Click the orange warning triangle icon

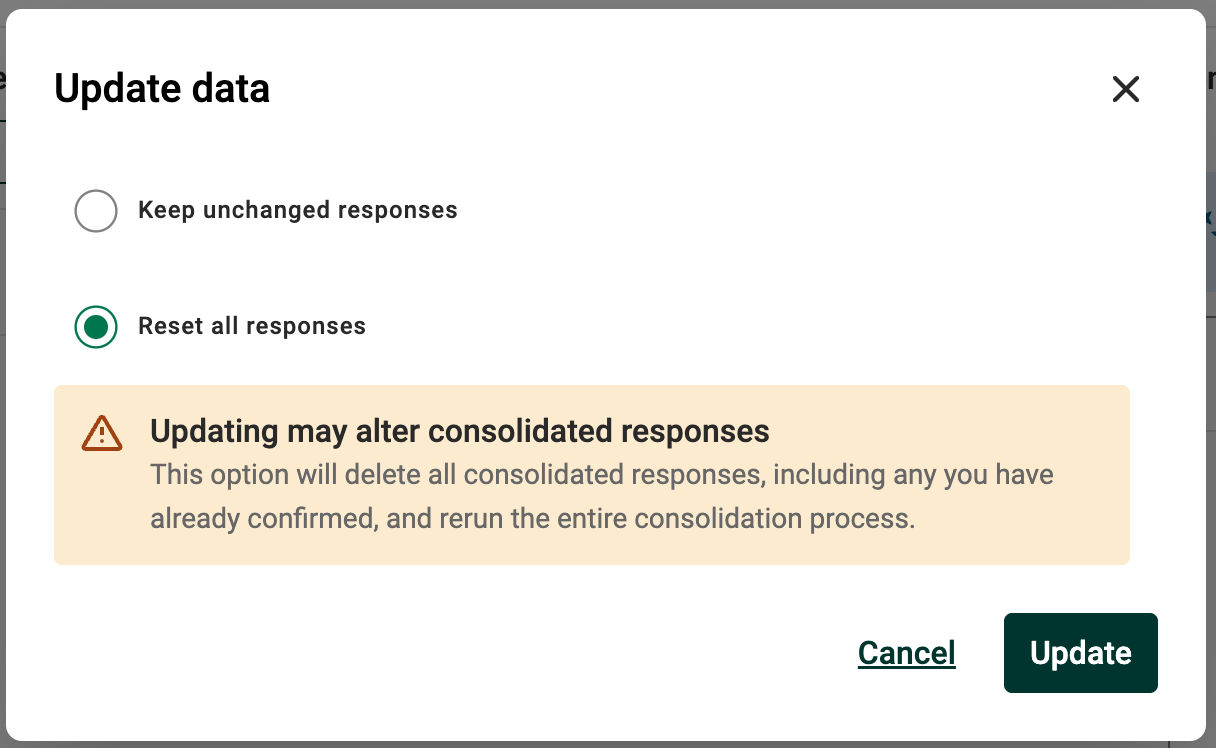pyautogui.click(x=102, y=433)
